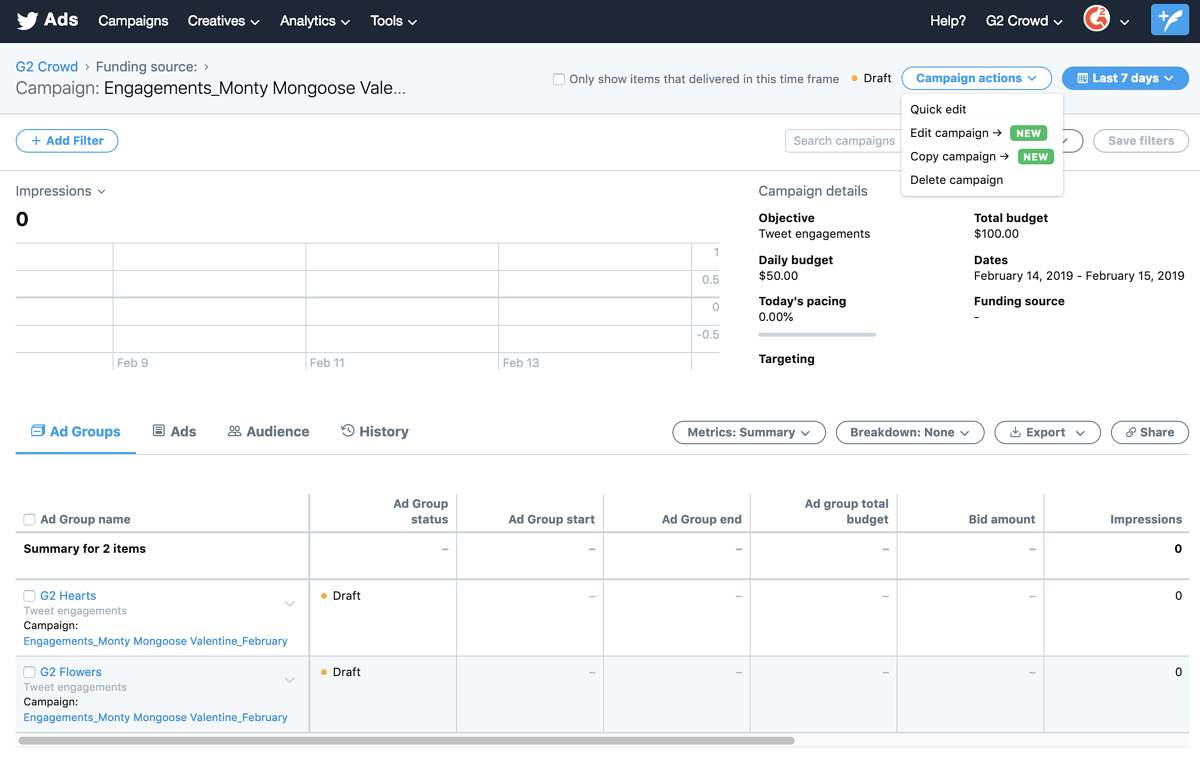Click the Audience people icon
Image resolution: width=1200 pixels, height=771 pixels.
tap(234, 431)
